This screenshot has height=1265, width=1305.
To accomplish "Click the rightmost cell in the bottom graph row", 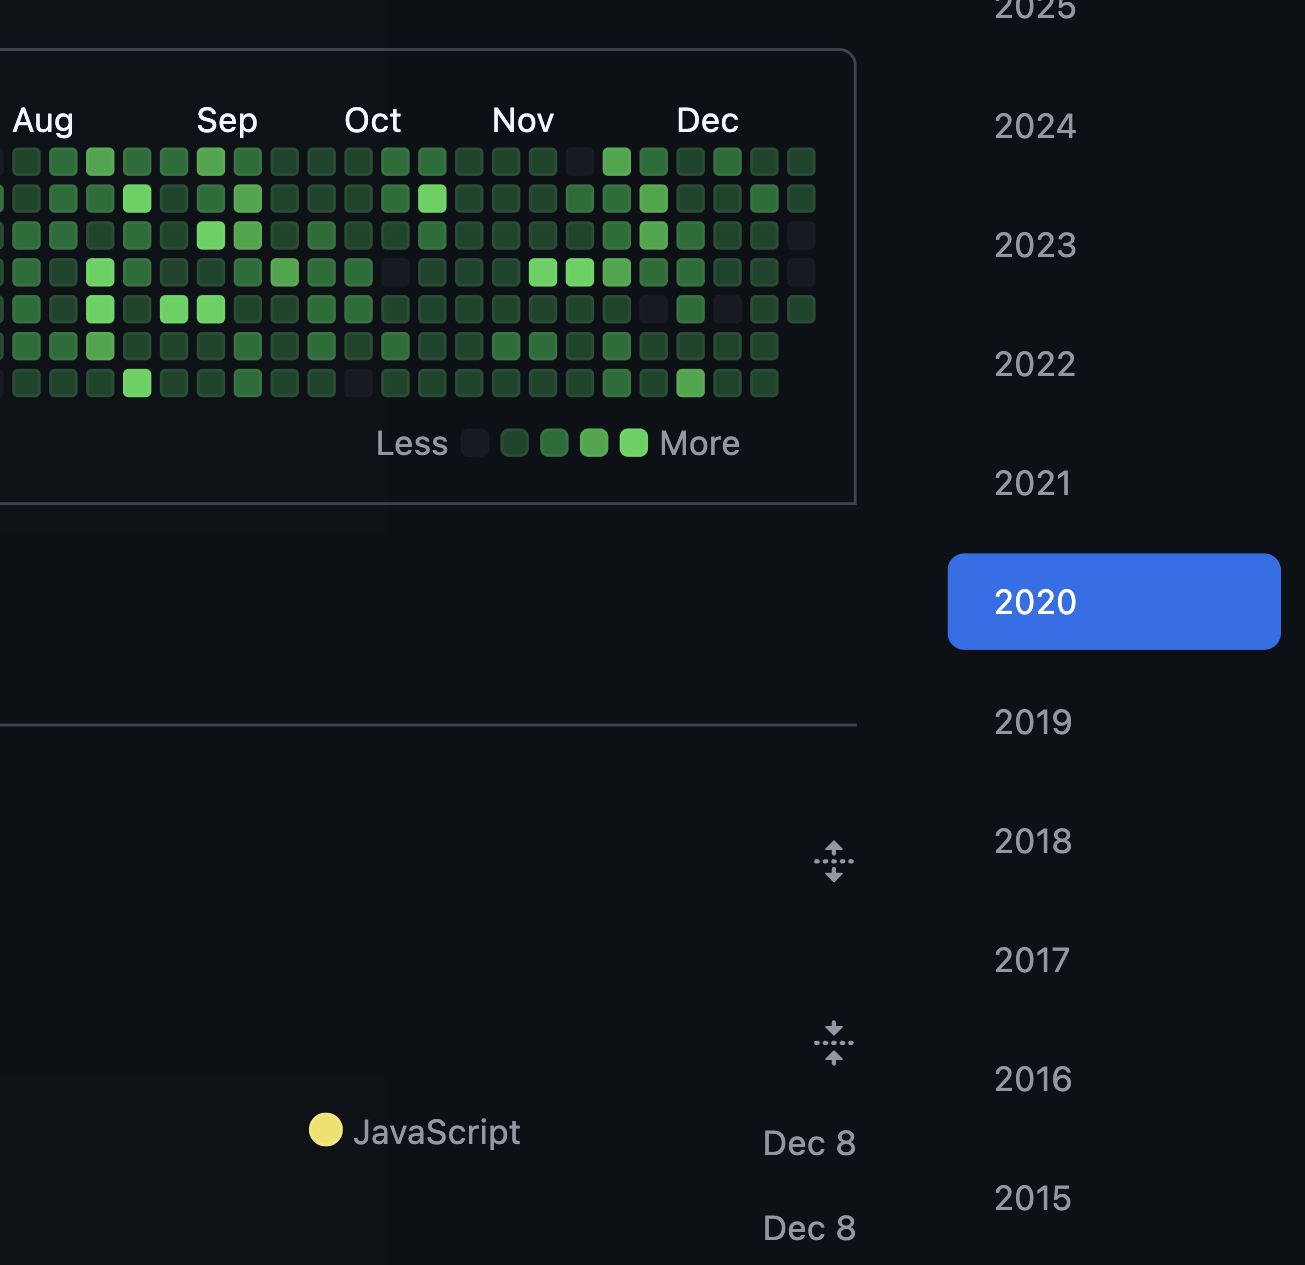I will click(x=764, y=383).
